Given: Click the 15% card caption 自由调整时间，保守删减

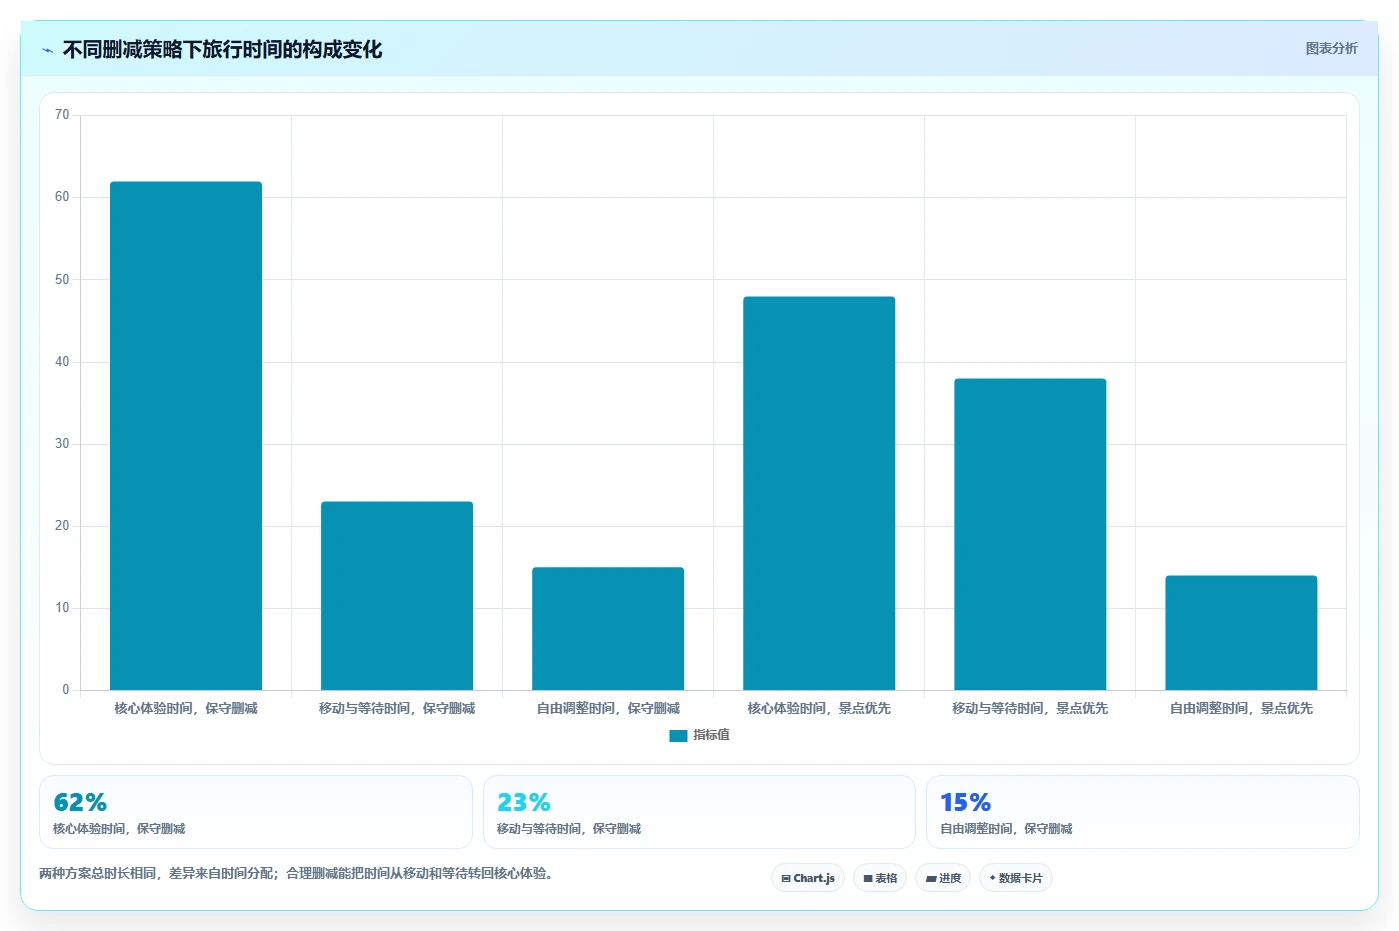Looking at the screenshot, I should [1006, 829].
